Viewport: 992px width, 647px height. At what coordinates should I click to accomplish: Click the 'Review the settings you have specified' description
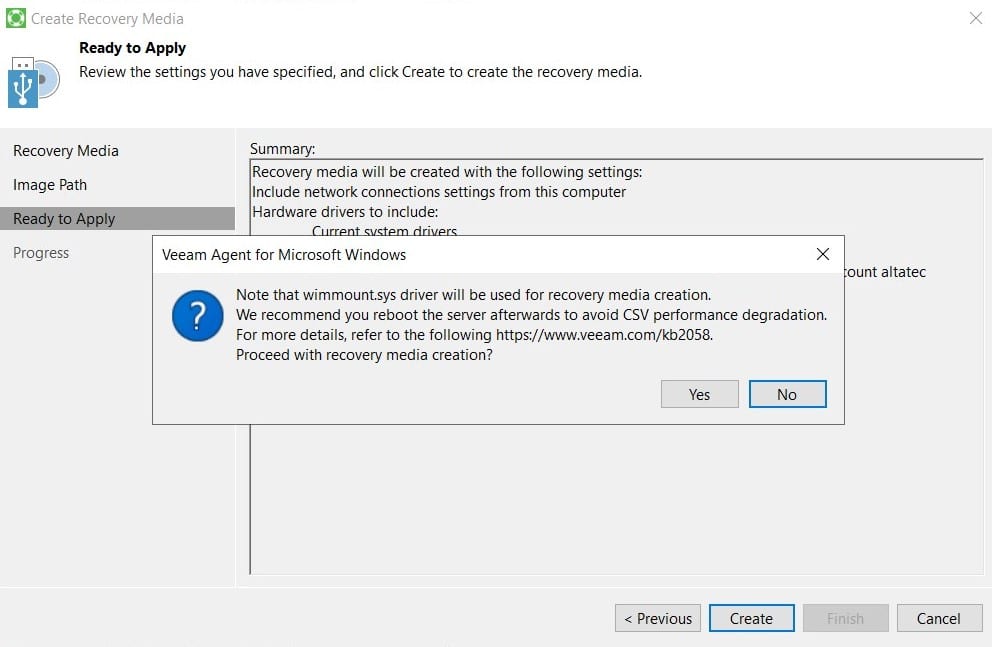click(x=360, y=72)
